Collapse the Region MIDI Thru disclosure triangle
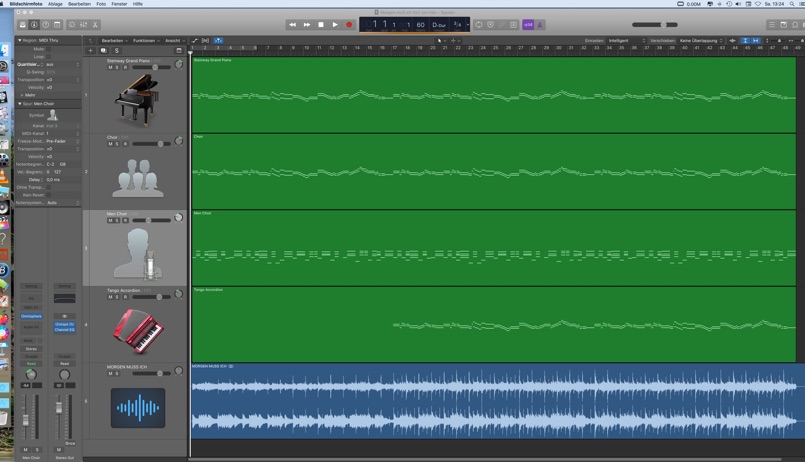 [x=20, y=40]
